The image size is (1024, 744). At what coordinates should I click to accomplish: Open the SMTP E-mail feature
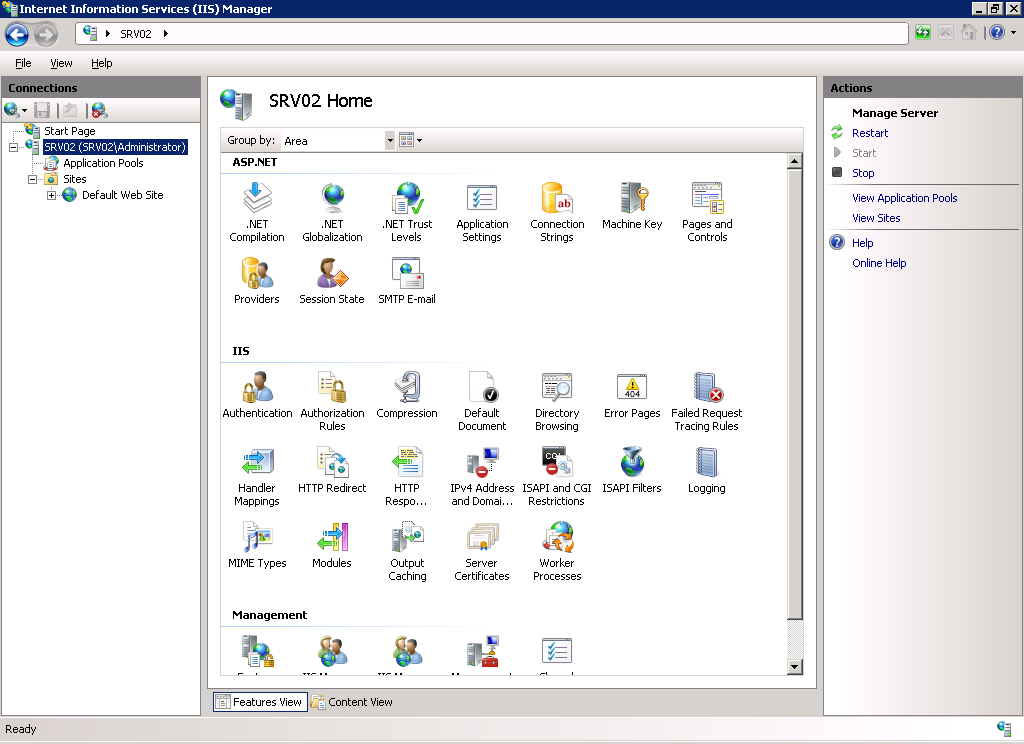[407, 281]
